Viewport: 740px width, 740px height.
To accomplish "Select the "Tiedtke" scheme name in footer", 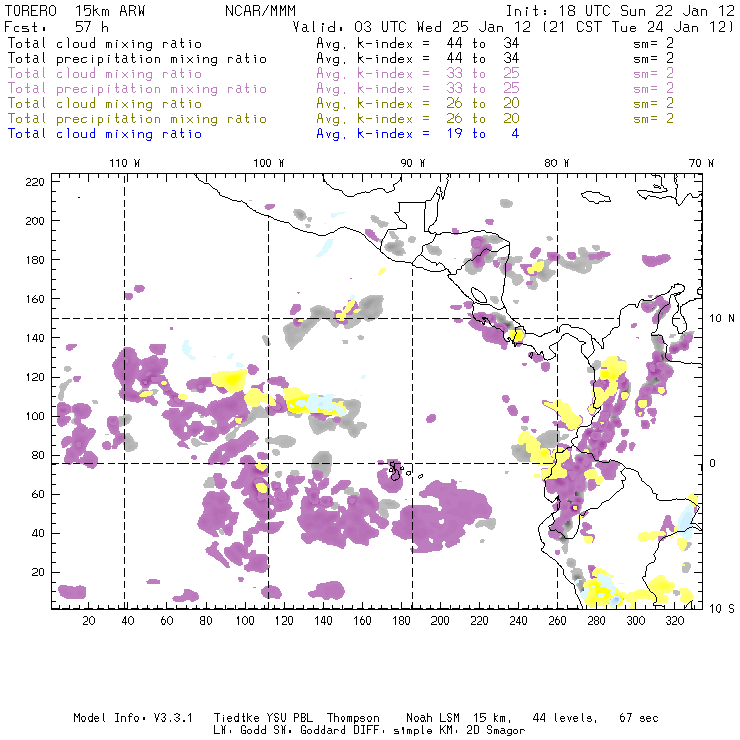I will [236, 718].
